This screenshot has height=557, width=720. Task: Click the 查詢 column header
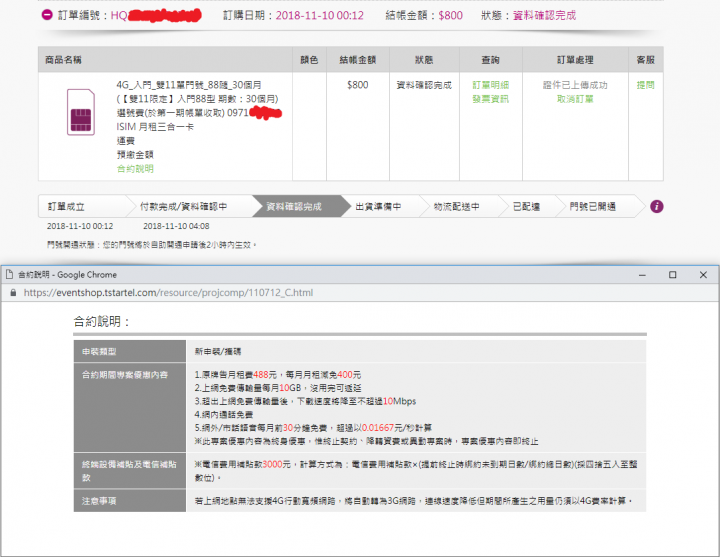point(490,60)
